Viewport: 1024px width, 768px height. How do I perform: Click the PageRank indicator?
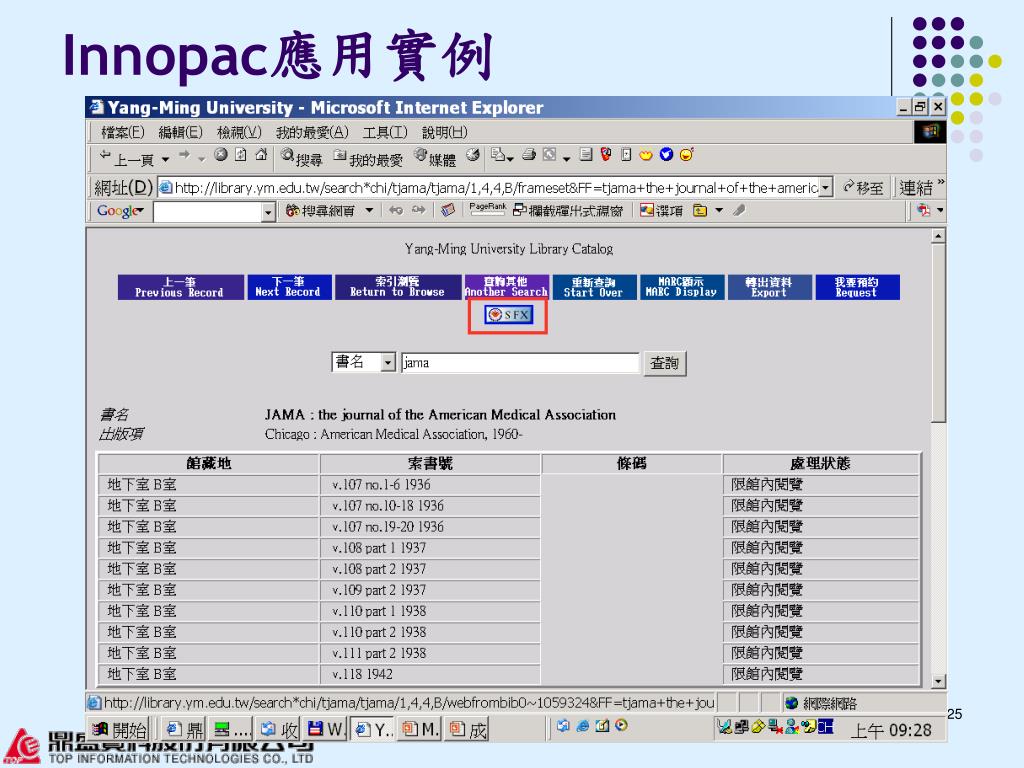[487, 208]
